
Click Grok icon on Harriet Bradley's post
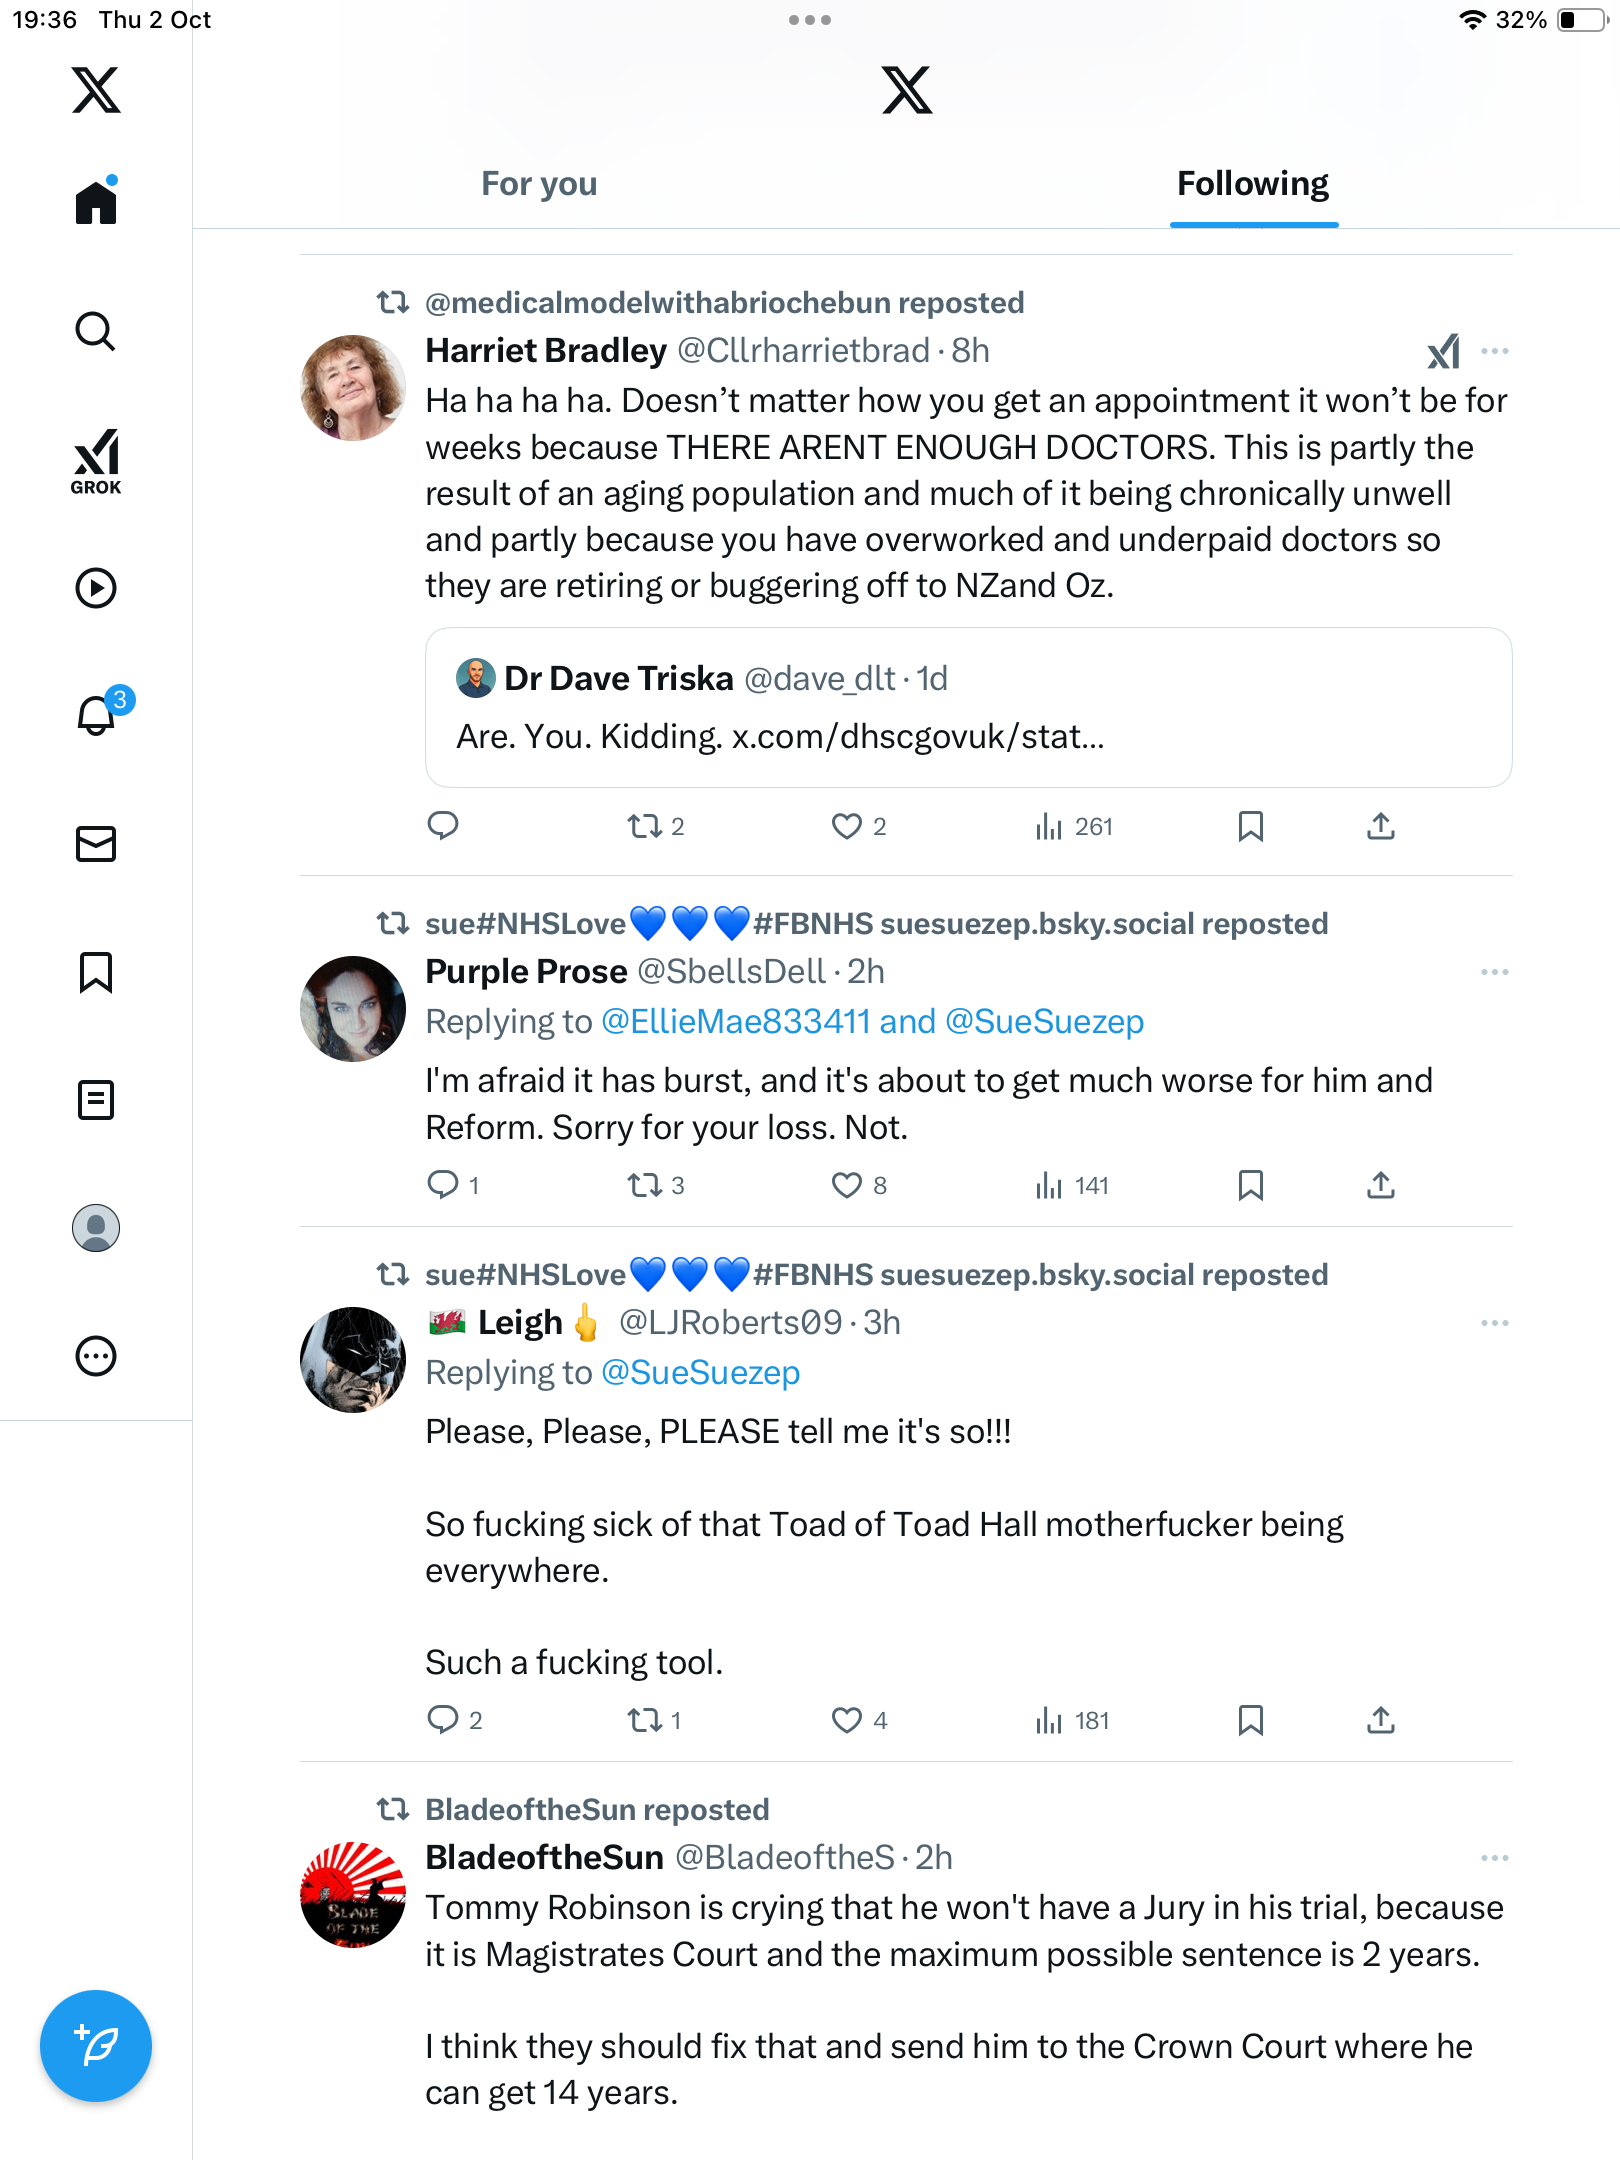coord(1443,351)
